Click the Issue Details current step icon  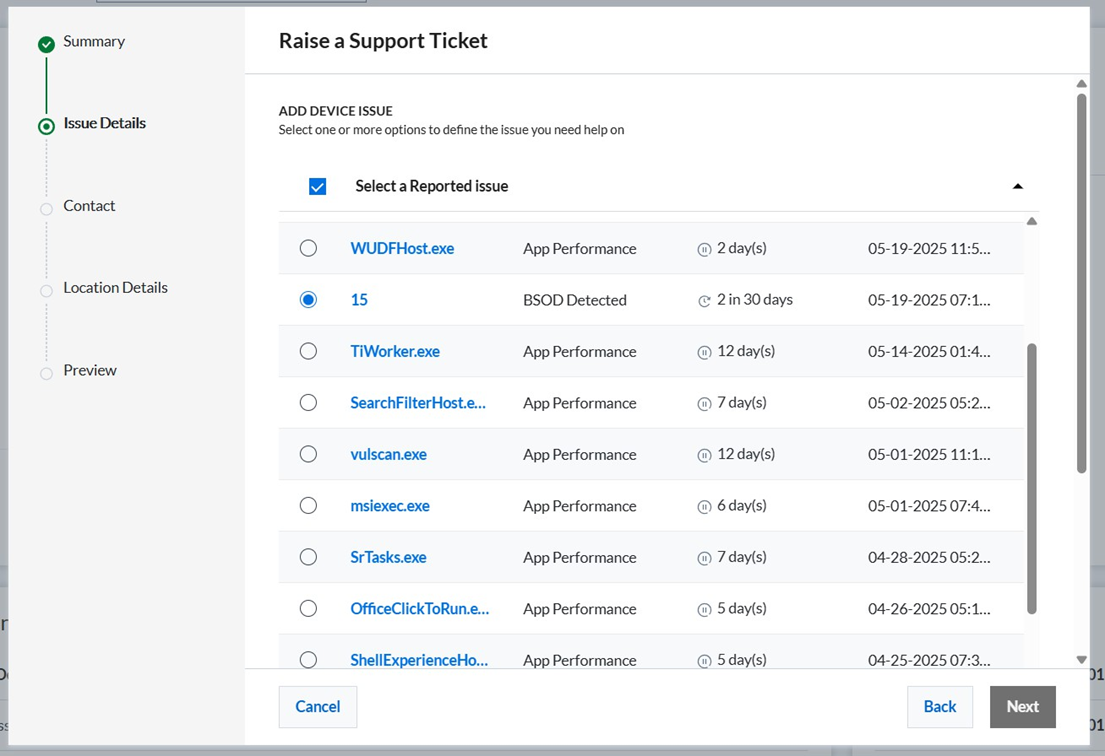46,127
